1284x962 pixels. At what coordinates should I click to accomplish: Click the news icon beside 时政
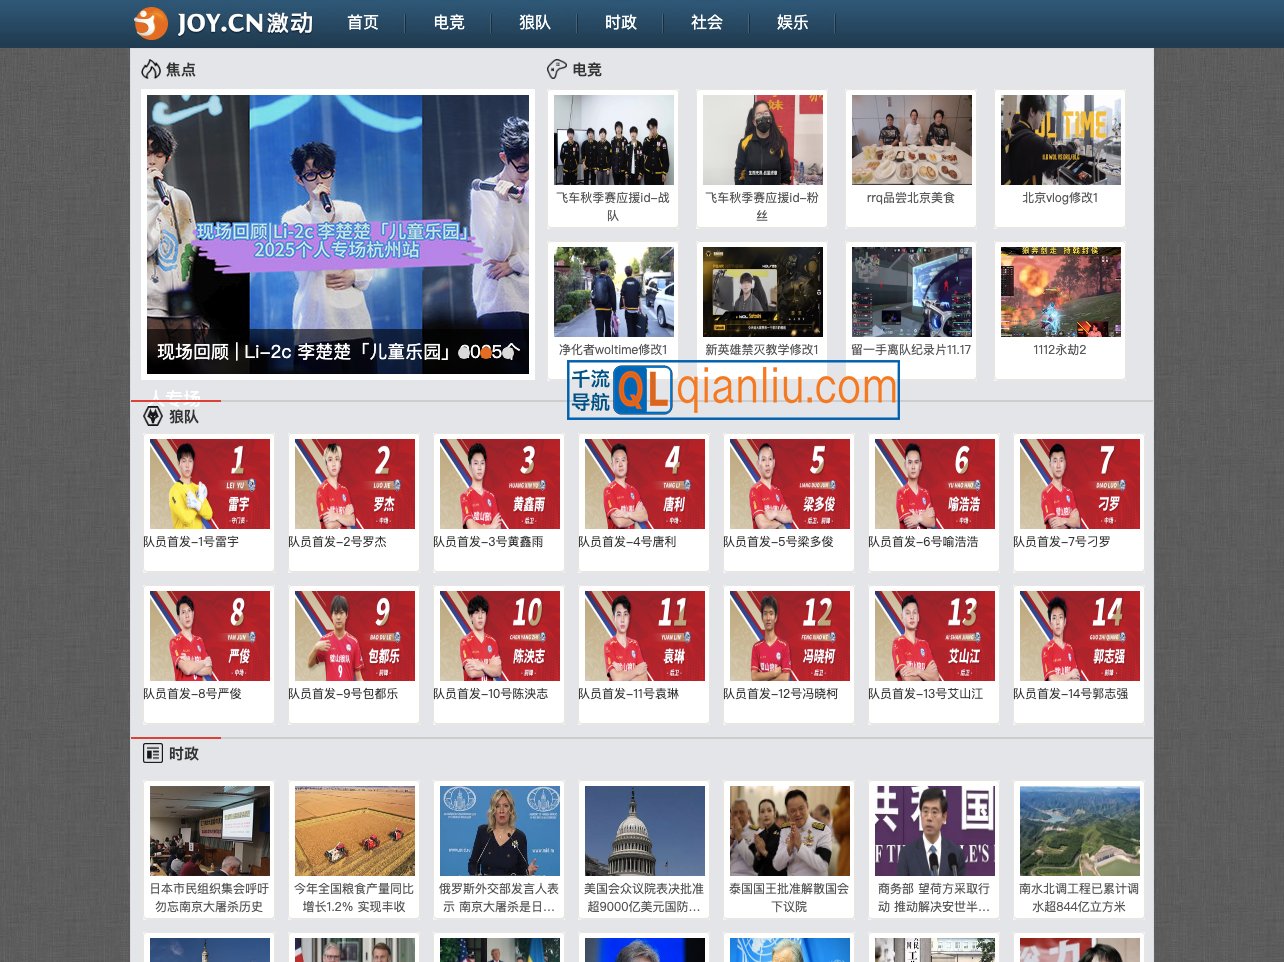click(153, 753)
